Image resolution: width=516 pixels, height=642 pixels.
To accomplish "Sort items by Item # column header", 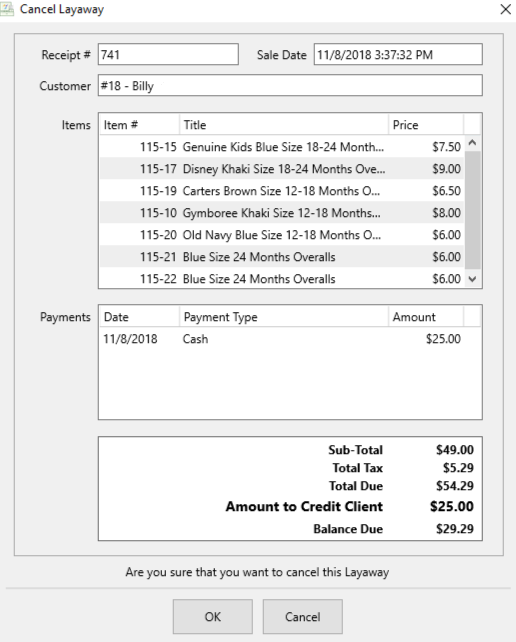I will pos(139,124).
